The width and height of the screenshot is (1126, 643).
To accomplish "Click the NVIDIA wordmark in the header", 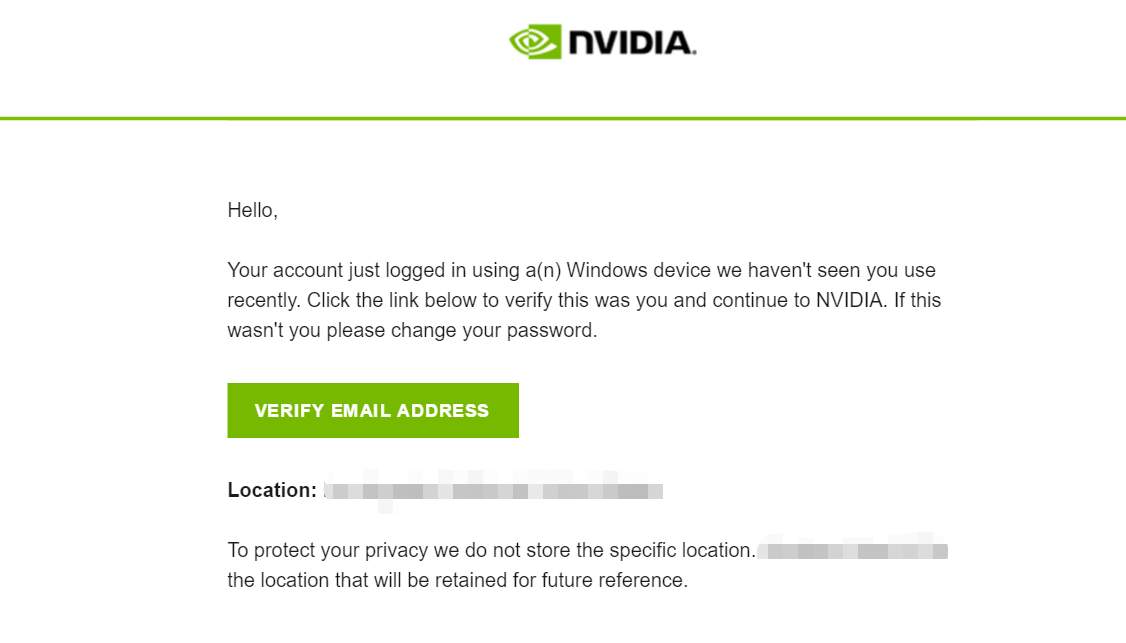I will [632, 43].
